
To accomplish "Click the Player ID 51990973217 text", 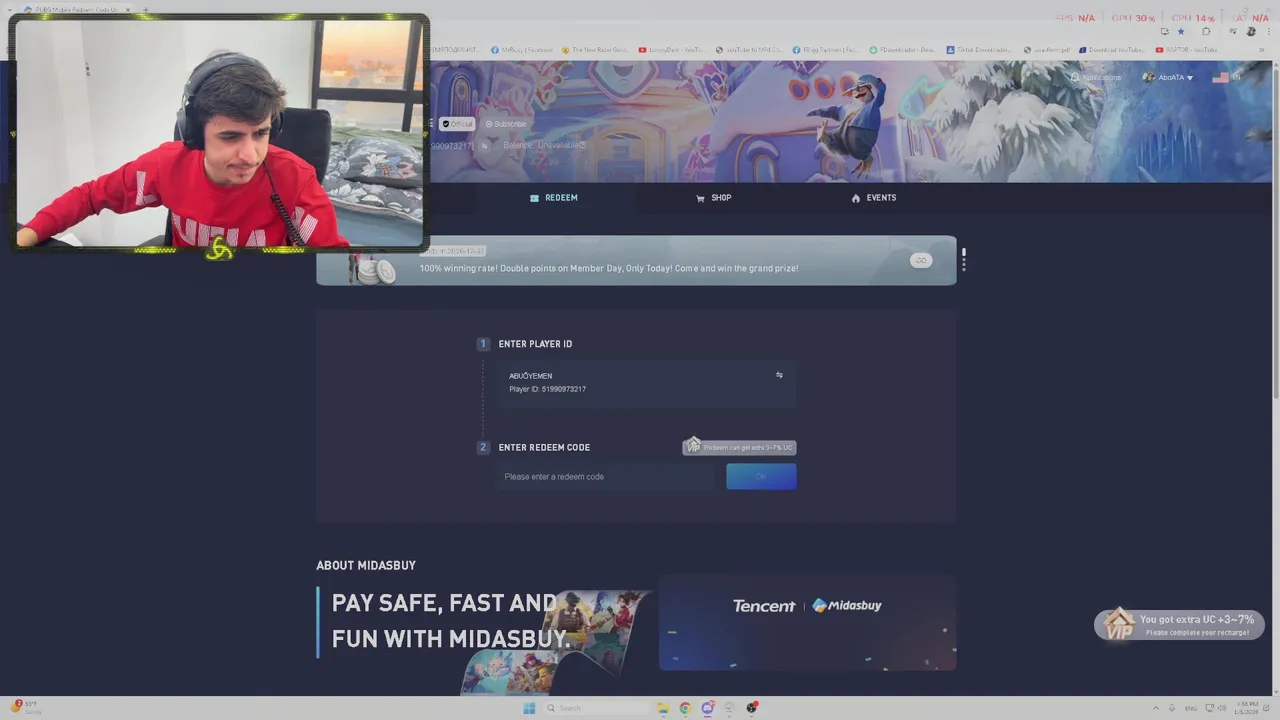I will pyautogui.click(x=547, y=389).
